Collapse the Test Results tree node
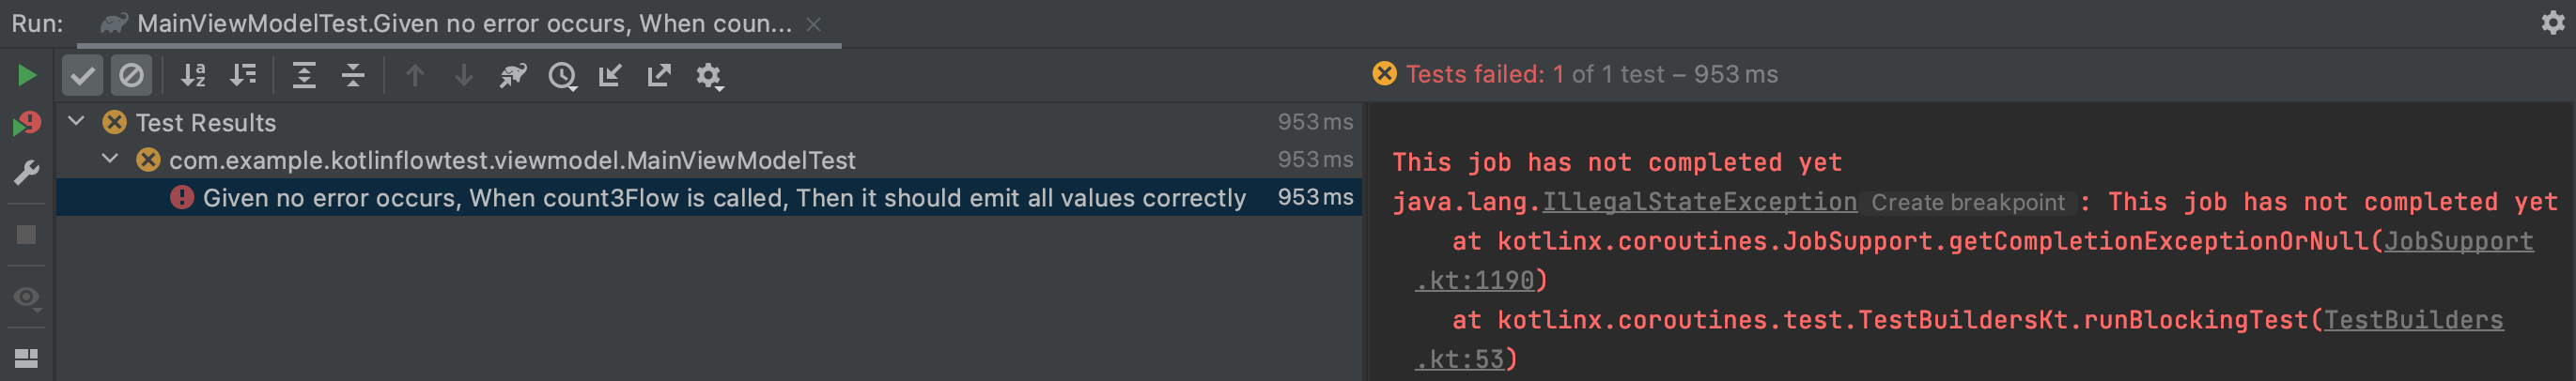Image resolution: width=2576 pixels, height=381 pixels. [76, 122]
